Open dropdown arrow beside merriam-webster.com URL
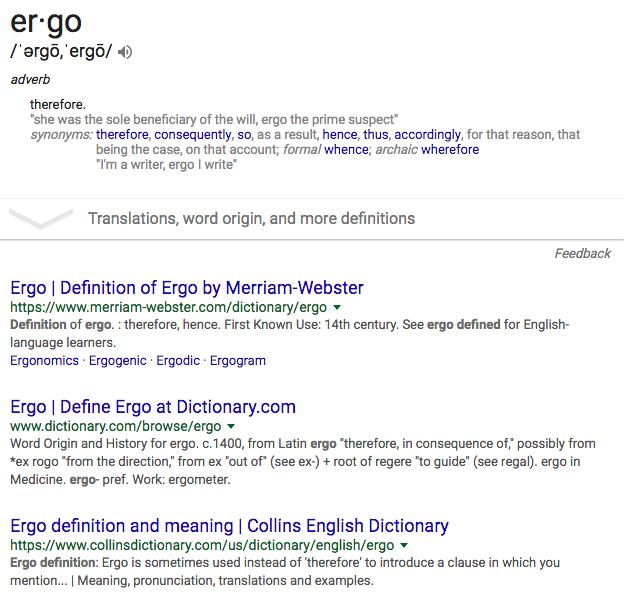This screenshot has height=594, width=624. tap(337, 307)
